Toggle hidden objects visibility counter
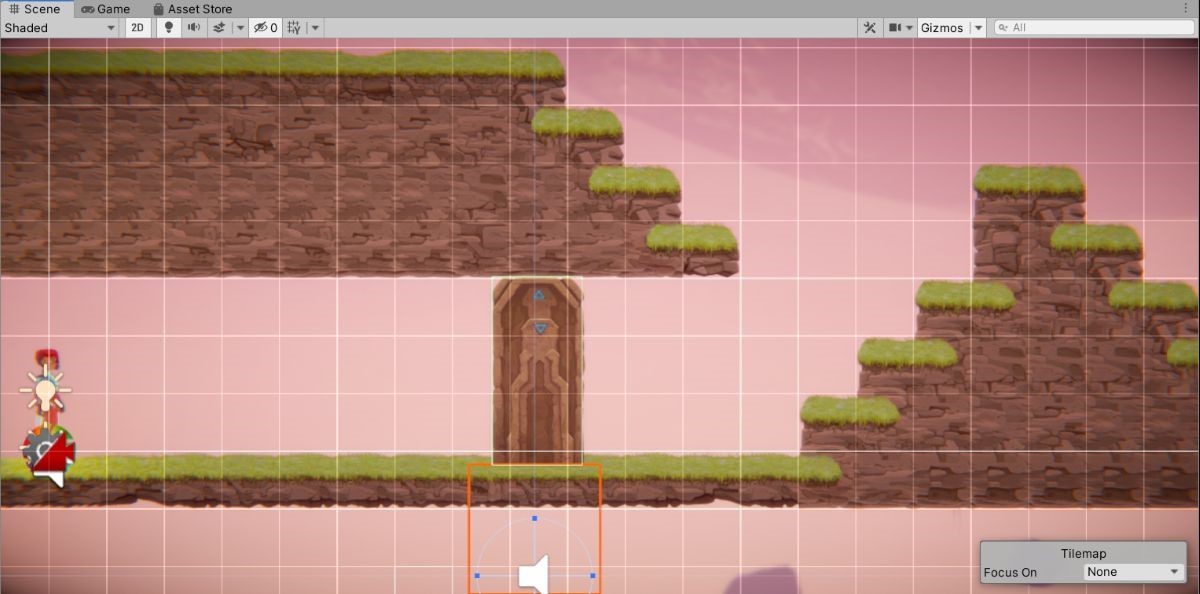The width and height of the screenshot is (1200, 594). tap(266, 28)
